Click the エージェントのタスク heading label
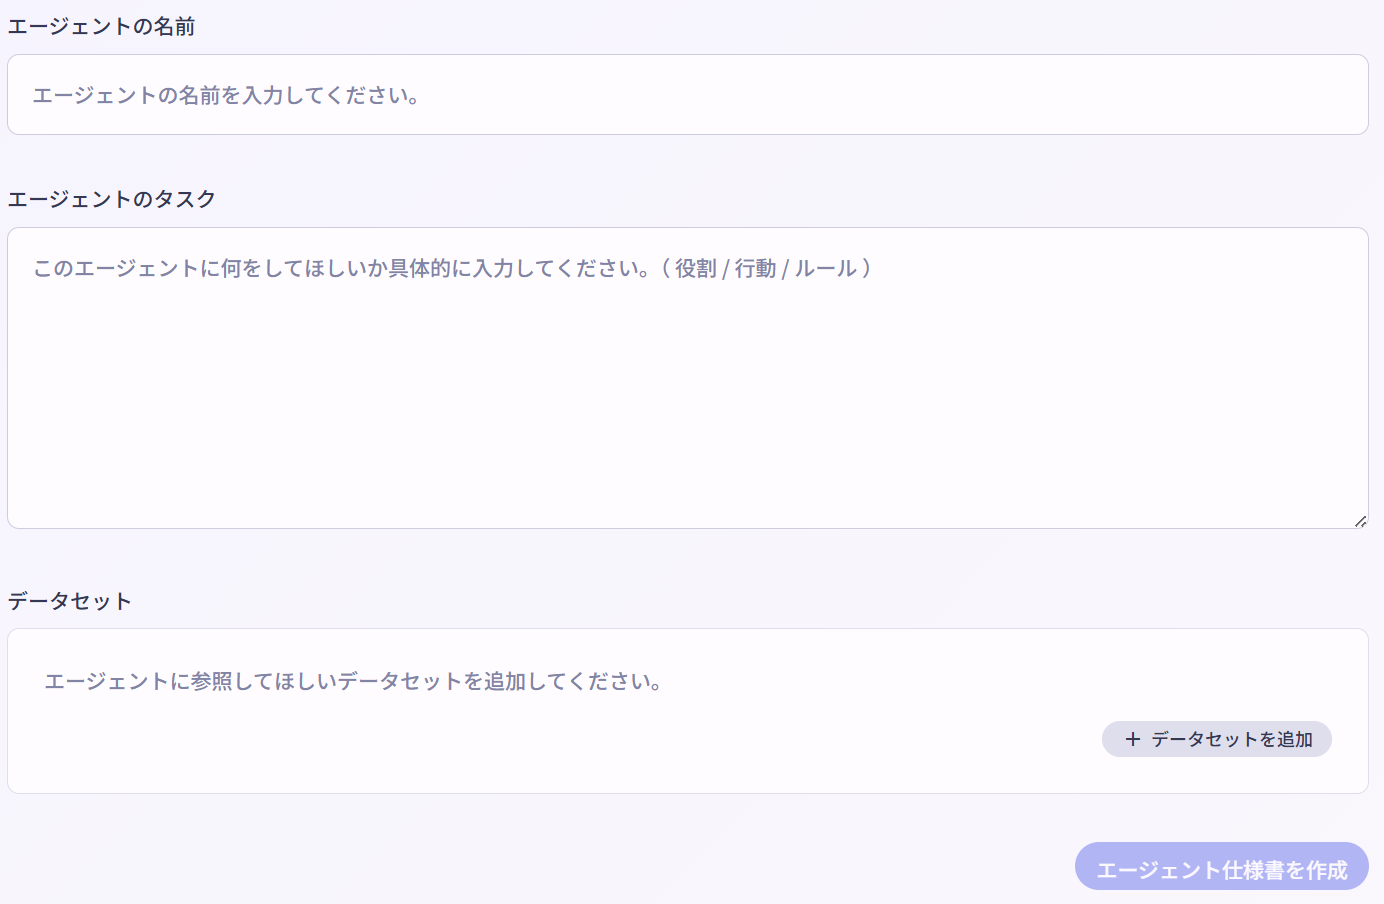Screen dimensions: 1384x904 tap(112, 199)
